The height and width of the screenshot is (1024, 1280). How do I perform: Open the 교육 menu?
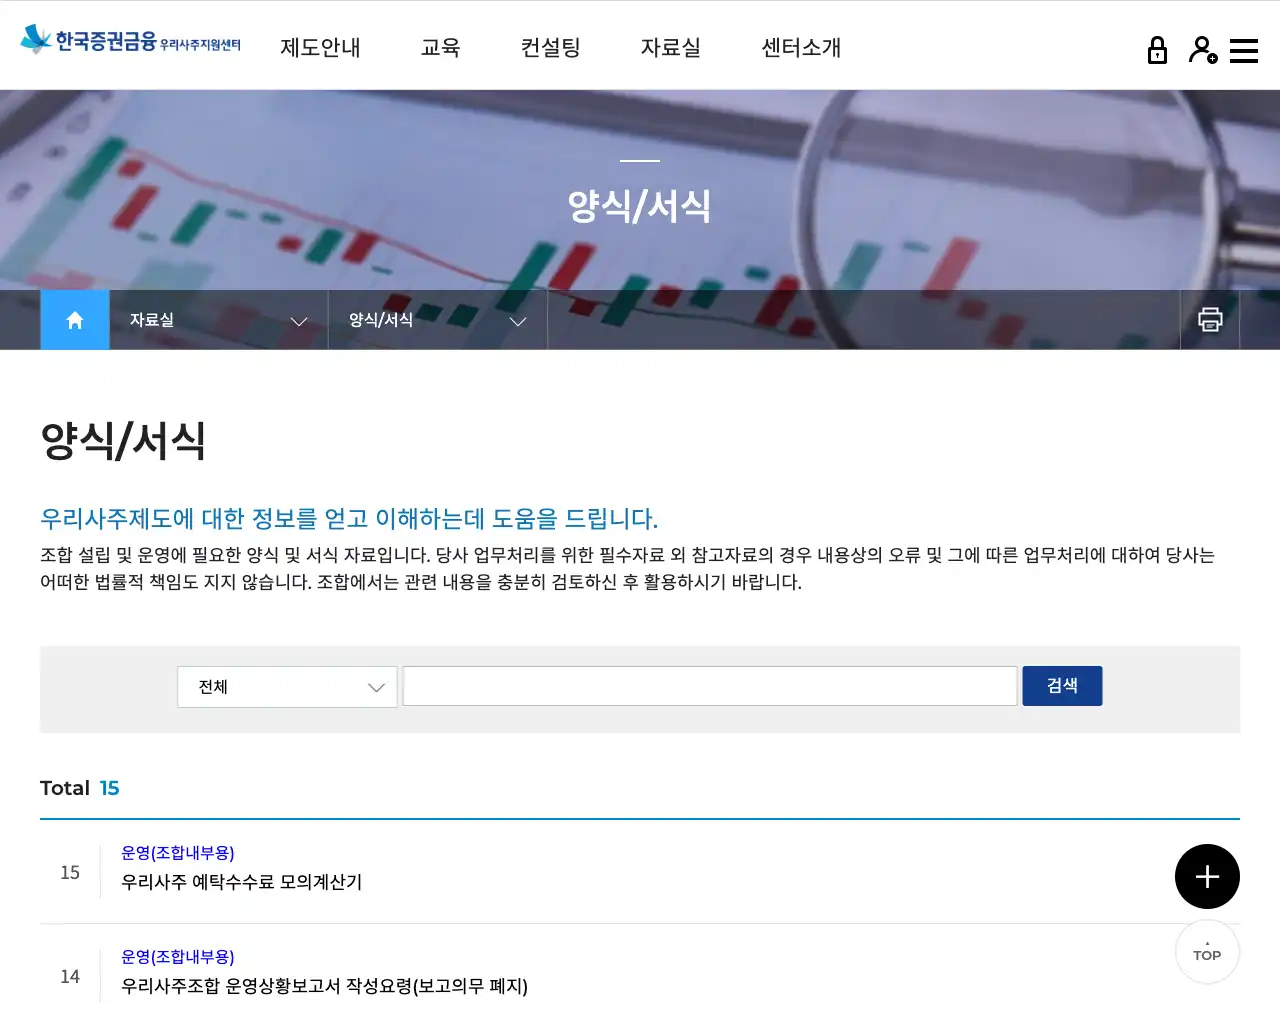pos(440,47)
